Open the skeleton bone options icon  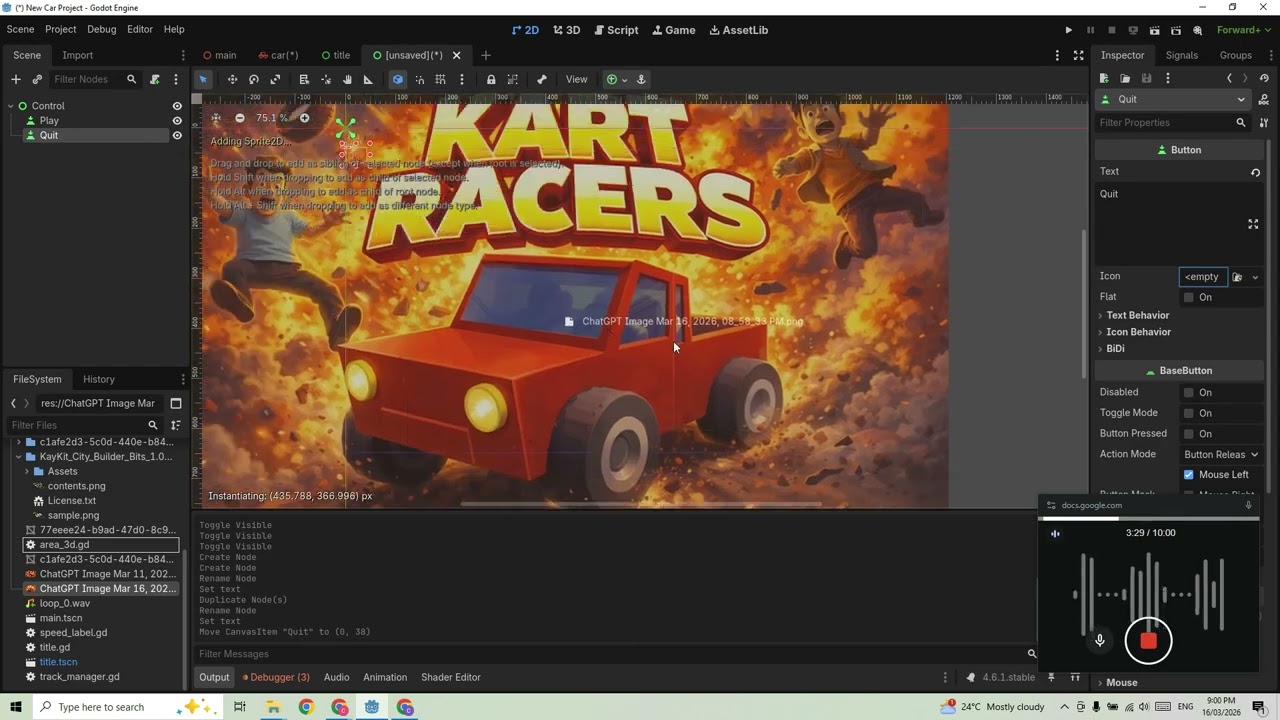(x=542, y=80)
